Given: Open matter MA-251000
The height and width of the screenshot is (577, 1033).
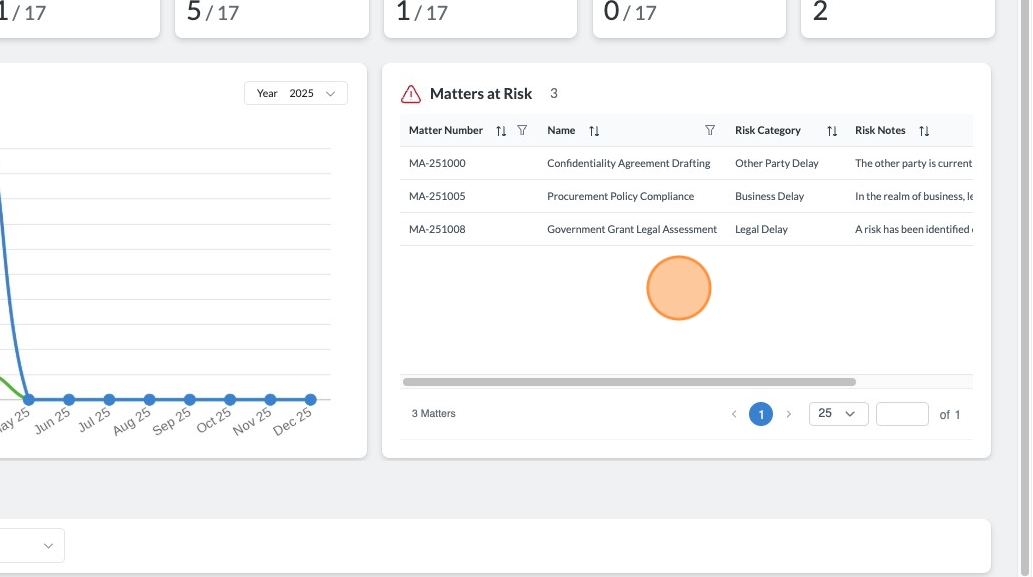Looking at the screenshot, I should tap(437, 163).
